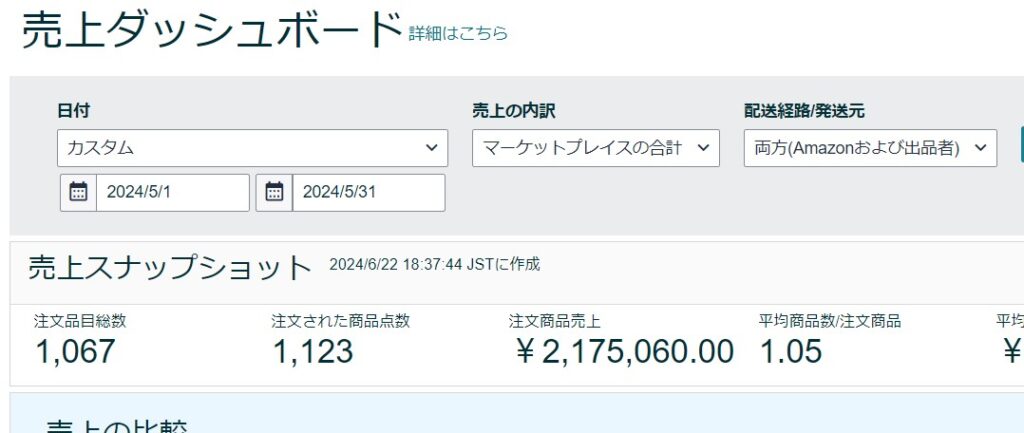Open the end date calendar icon

click(x=274, y=192)
